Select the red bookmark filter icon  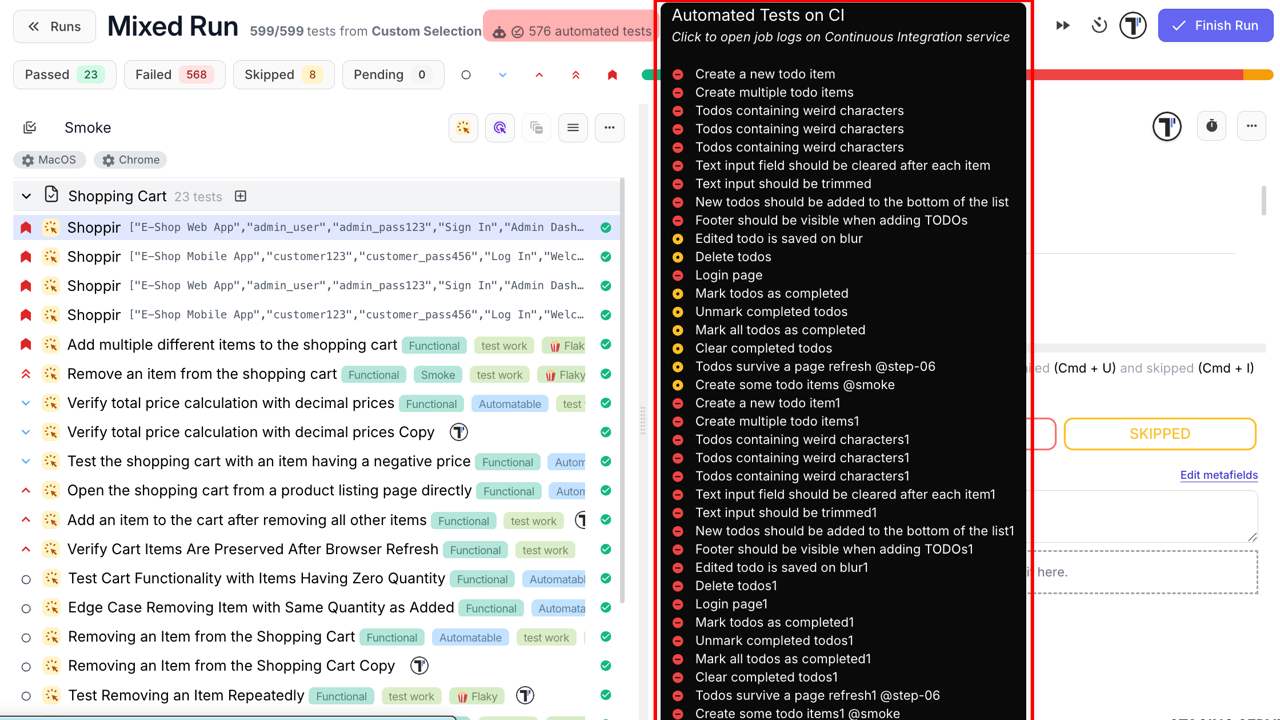click(x=612, y=74)
